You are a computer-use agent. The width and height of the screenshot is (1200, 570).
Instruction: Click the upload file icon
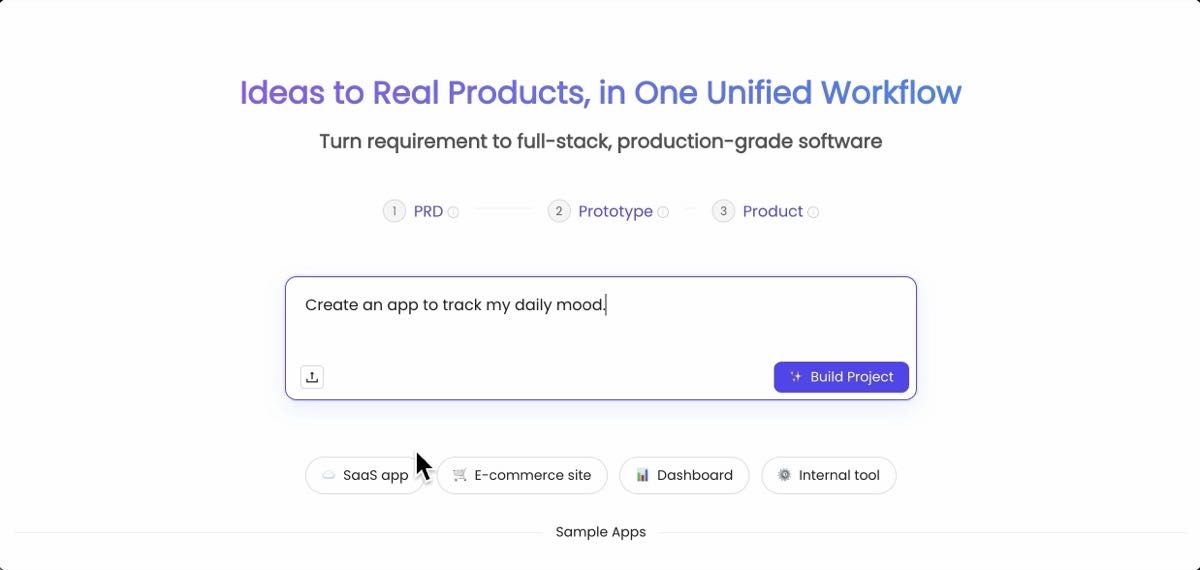point(312,377)
